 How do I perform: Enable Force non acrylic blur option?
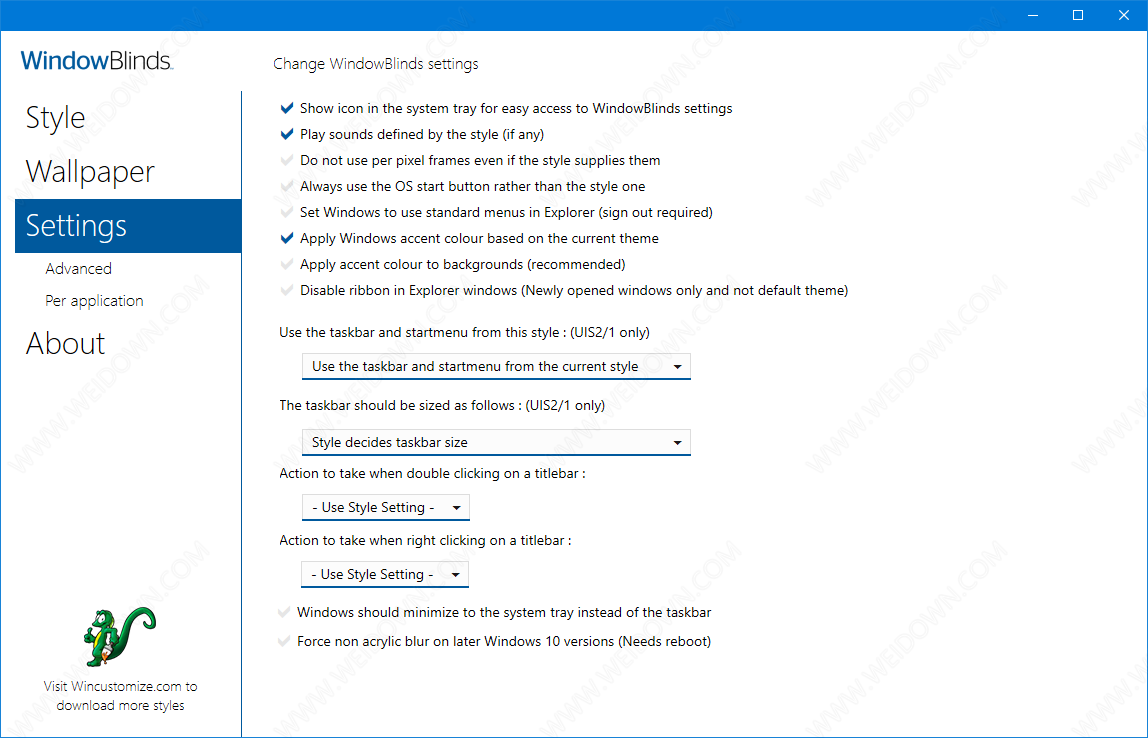coord(285,641)
